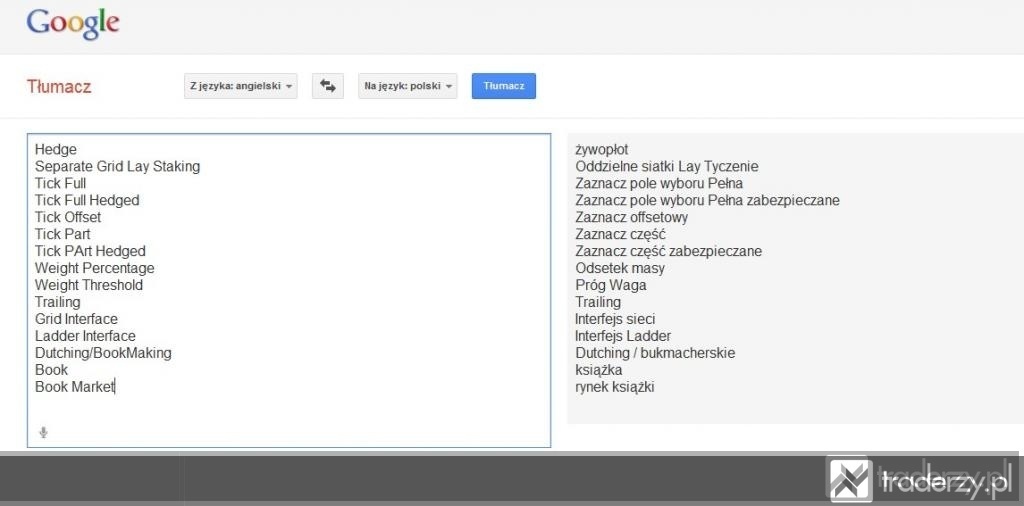
Task: Click the translation 'rynek książki'
Action: [x=615, y=387]
